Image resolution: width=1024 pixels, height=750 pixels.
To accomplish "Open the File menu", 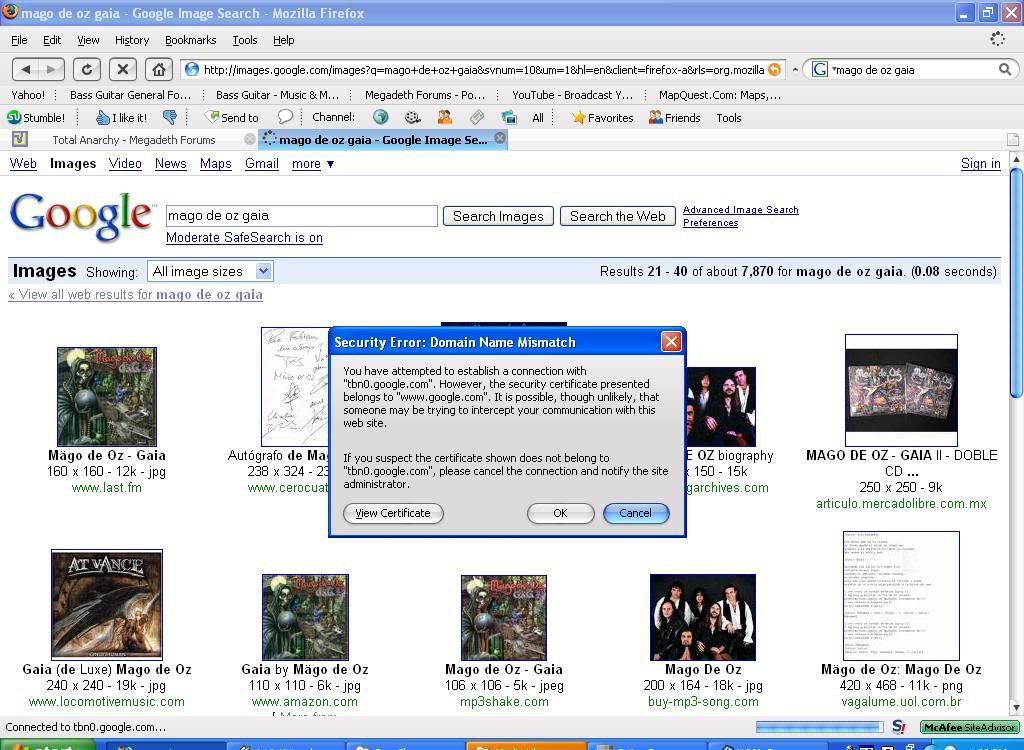I will tap(19, 40).
